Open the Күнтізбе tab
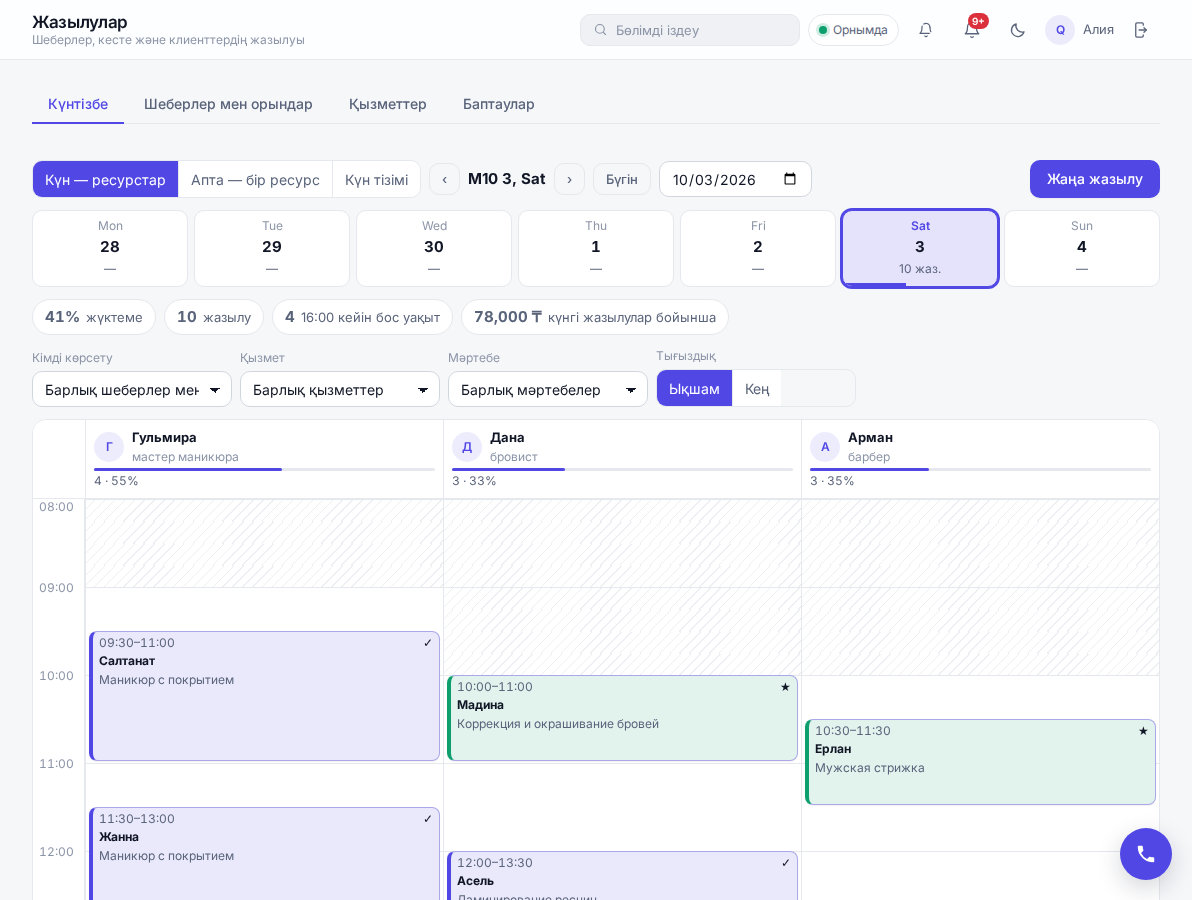1192x900 pixels. coord(78,104)
